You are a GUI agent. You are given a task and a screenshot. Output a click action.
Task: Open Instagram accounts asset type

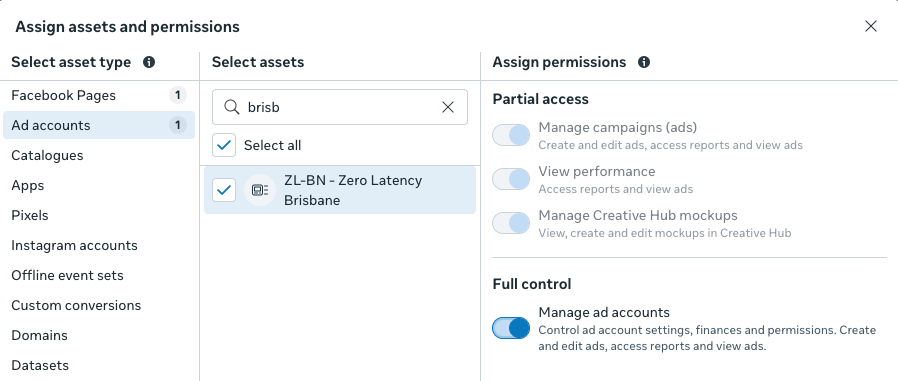[99, 245]
